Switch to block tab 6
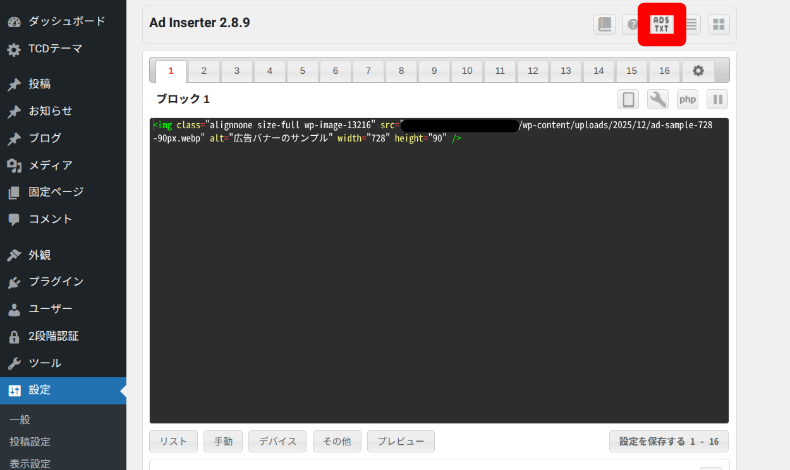Viewport: 790px width, 470px height. click(335, 71)
